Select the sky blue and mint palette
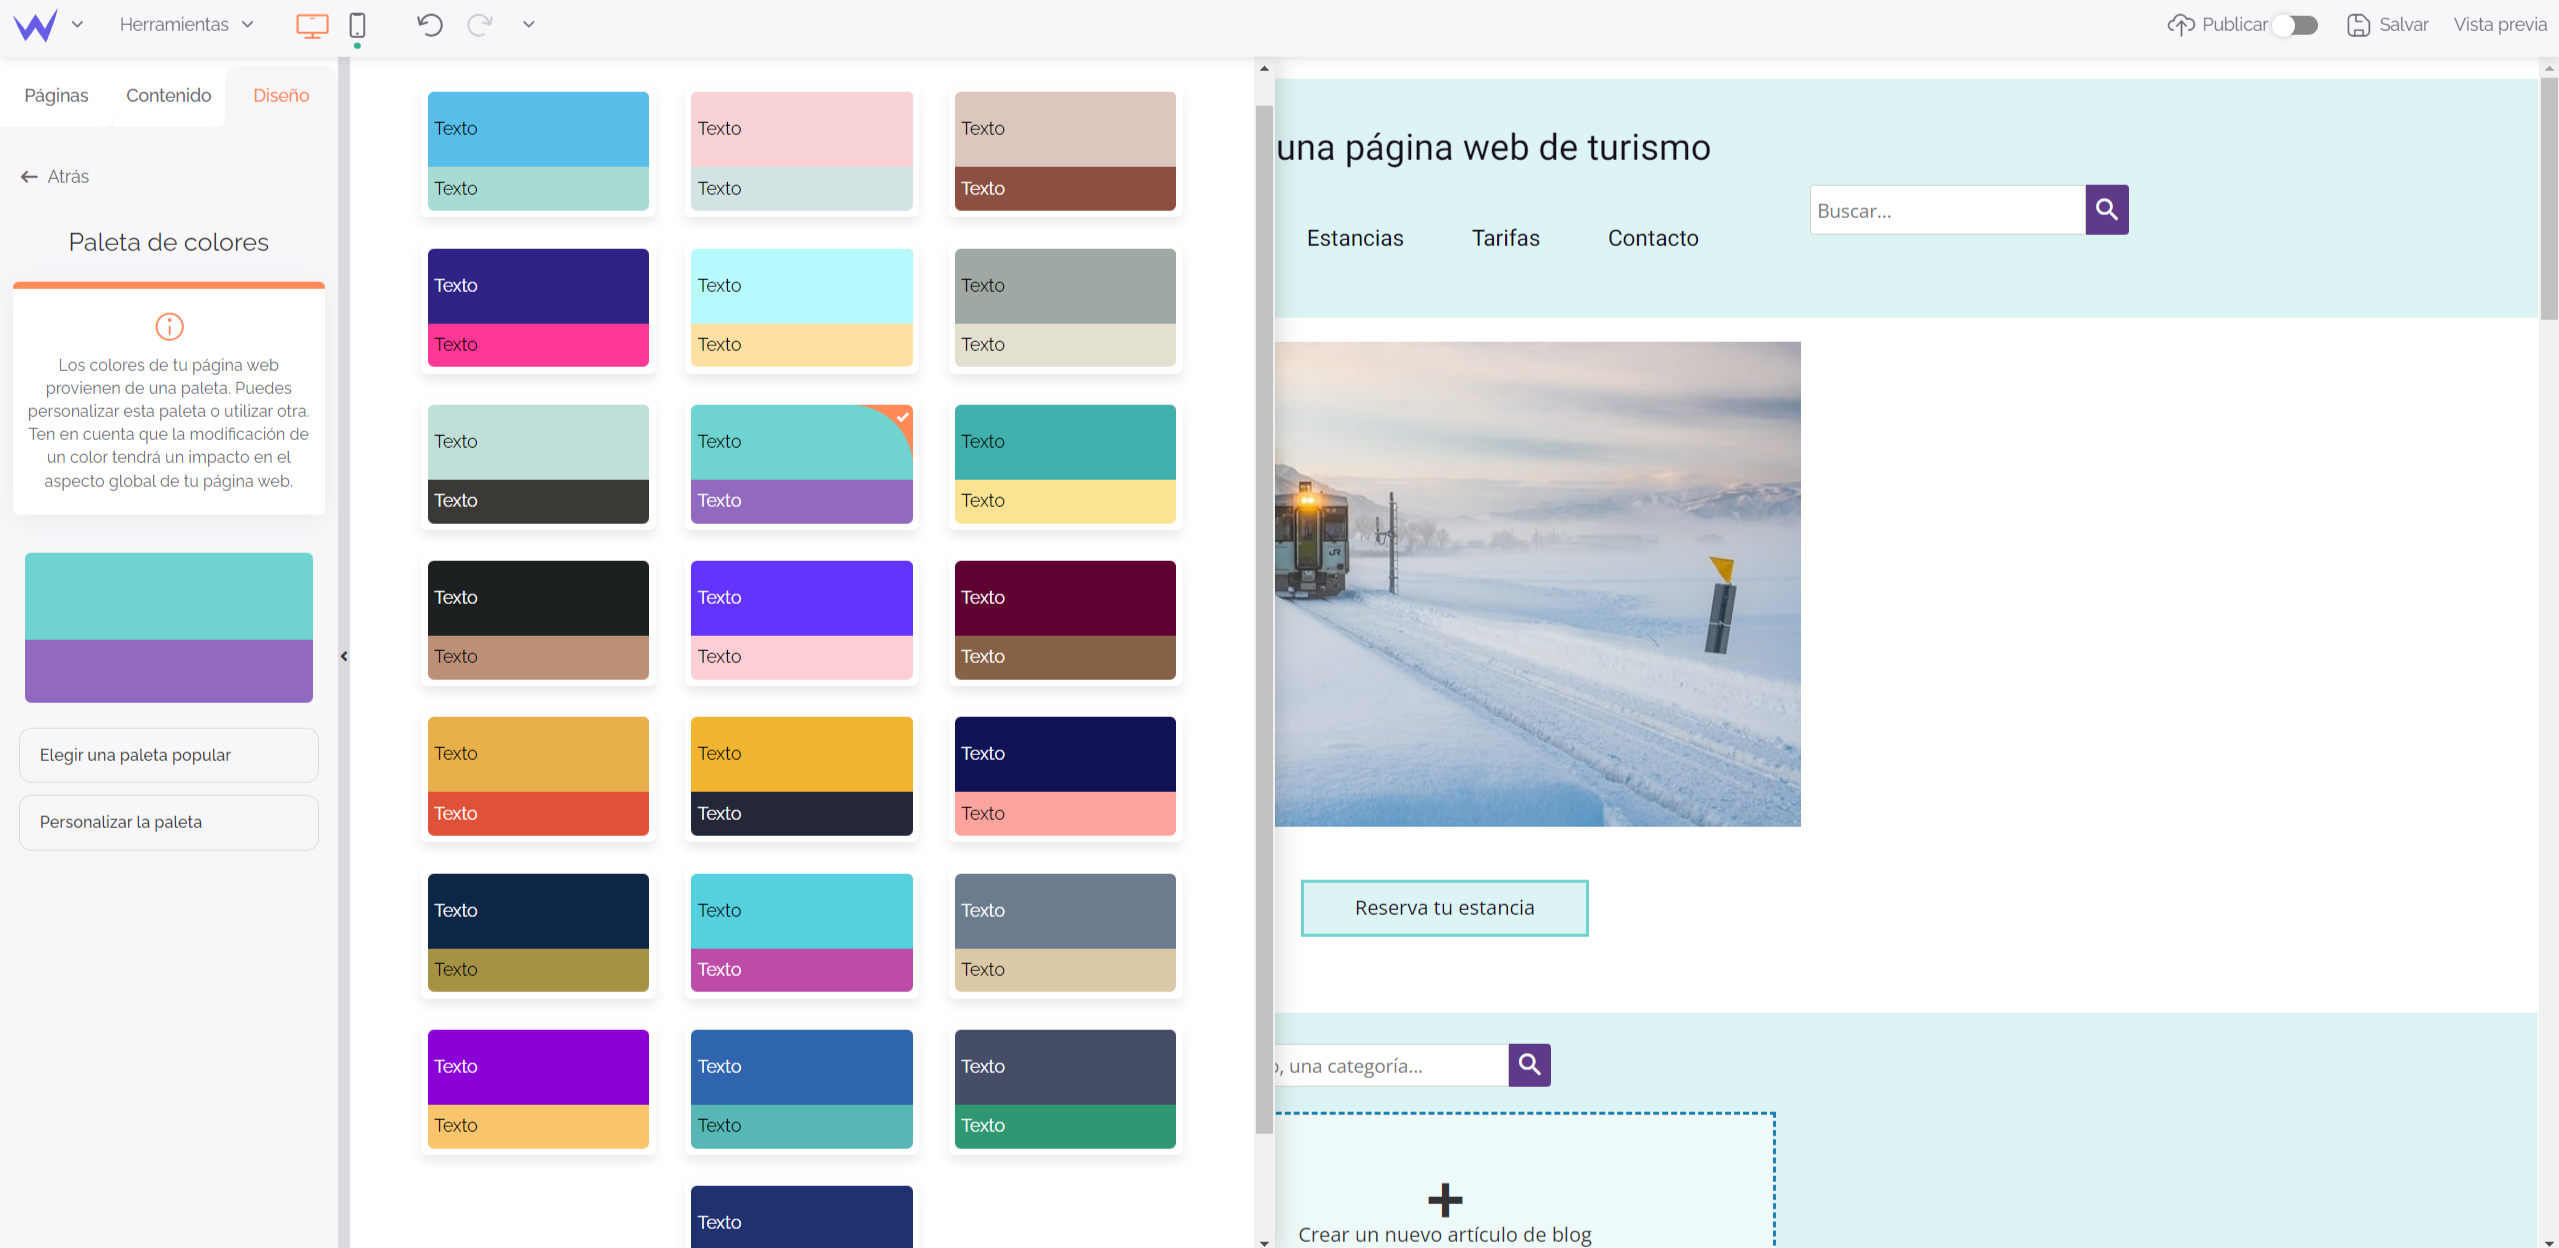The height and width of the screenshot is (1248, 2559). tap(538, 151)
